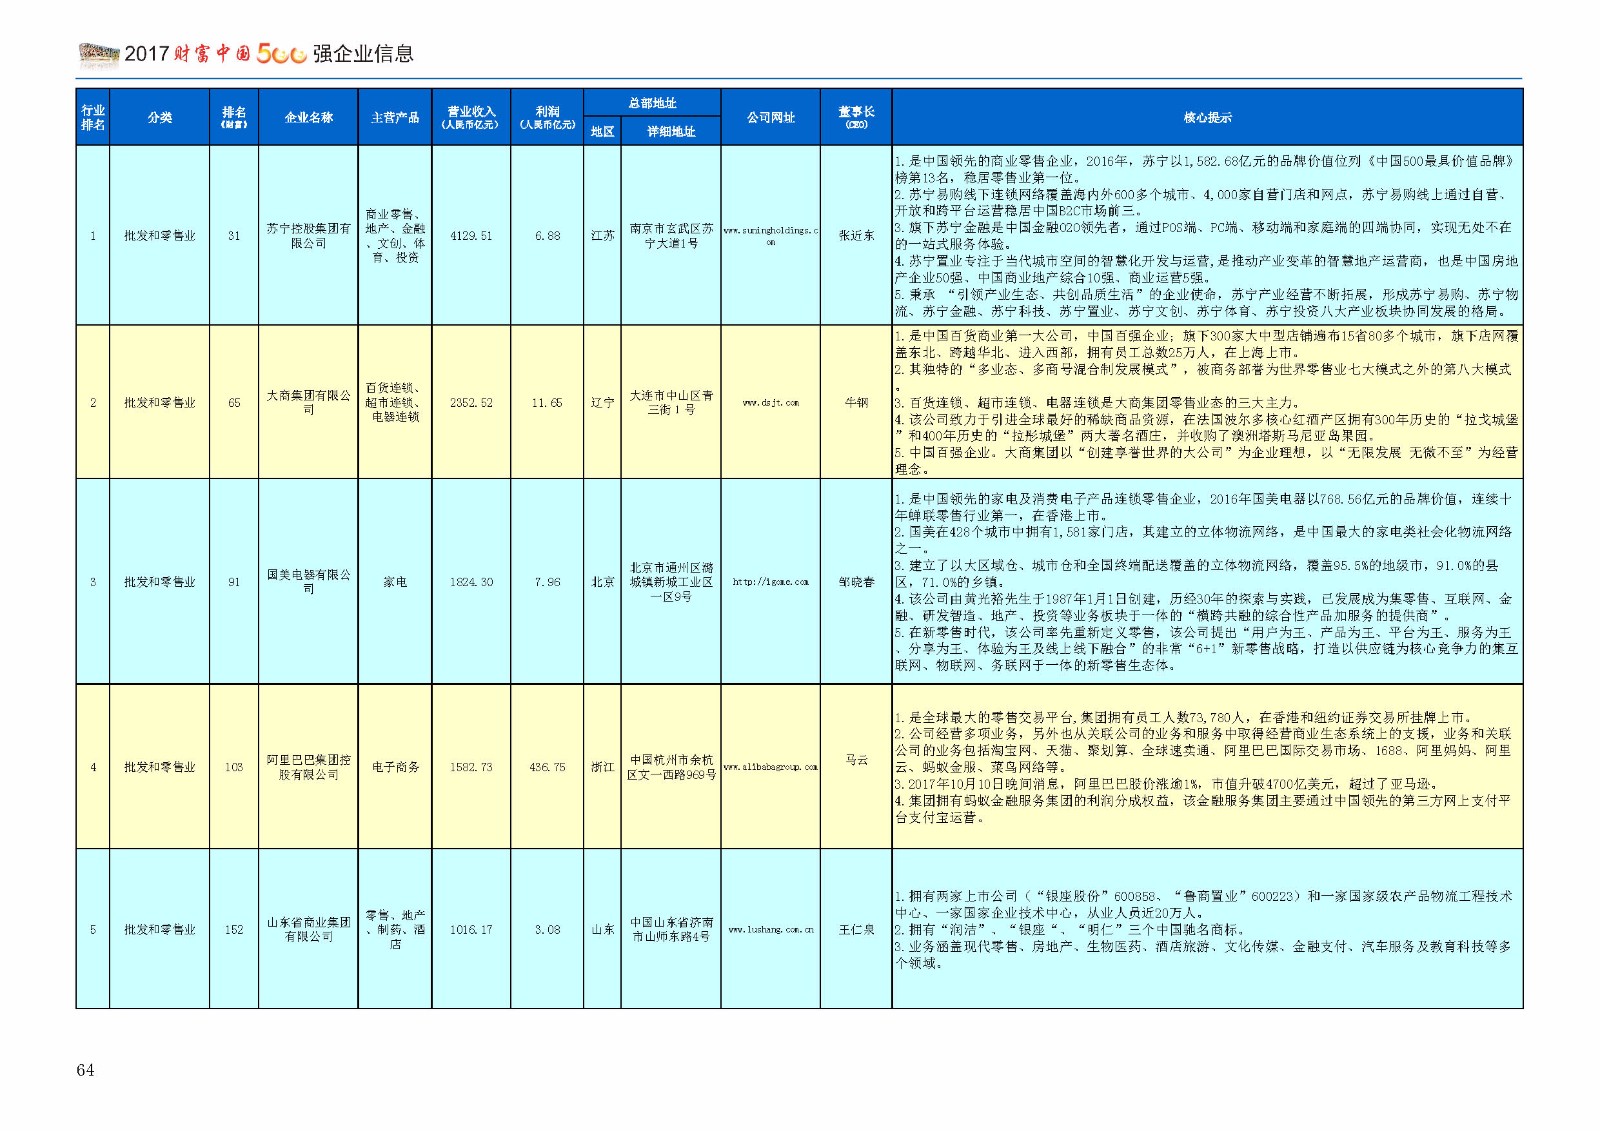Click region cell "辽宁"
The width and height of the screenshot is (1600, 1131).
pyautogui.click(x=602, y=403)
